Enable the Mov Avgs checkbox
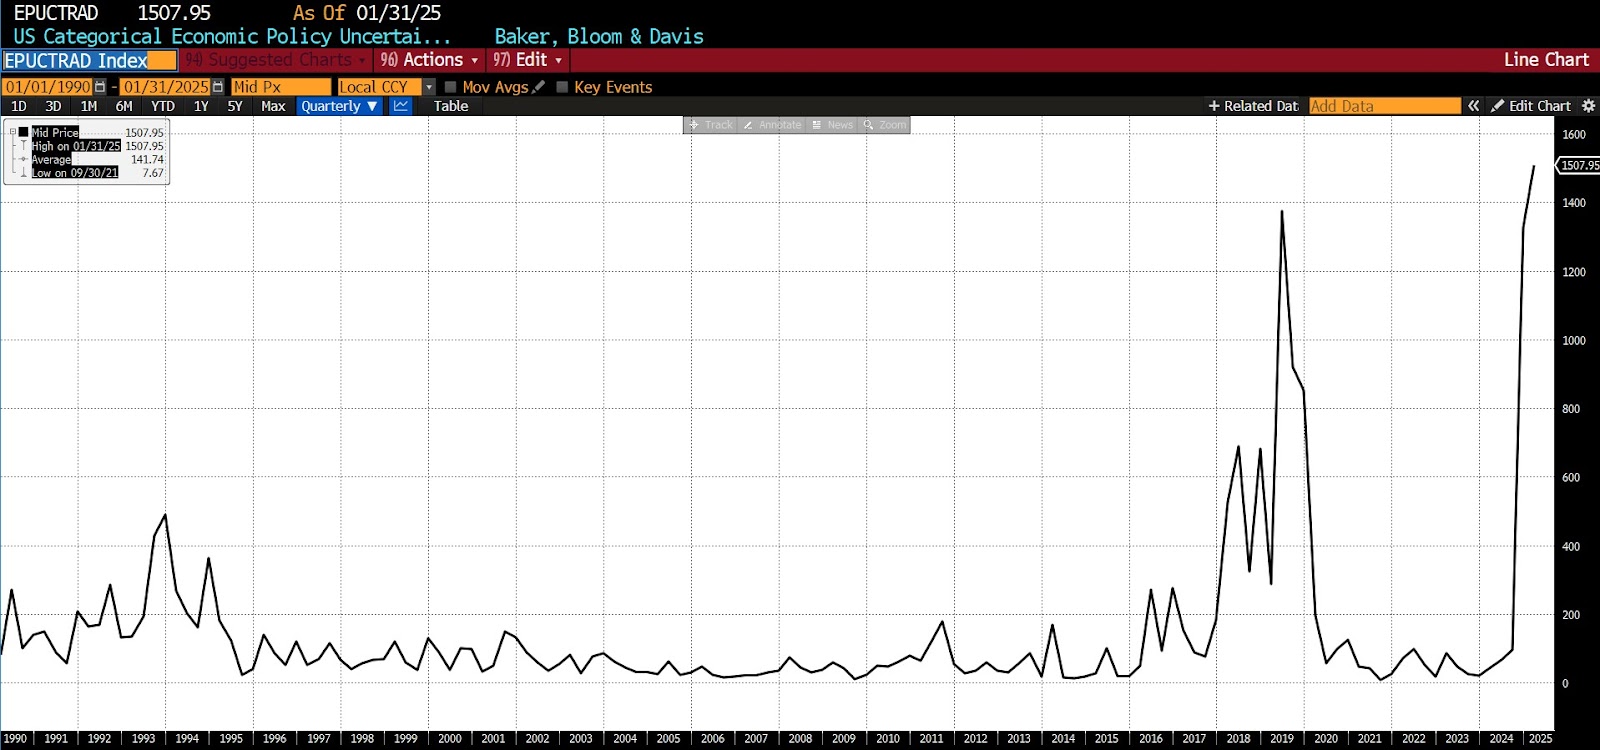 (450, 87)
